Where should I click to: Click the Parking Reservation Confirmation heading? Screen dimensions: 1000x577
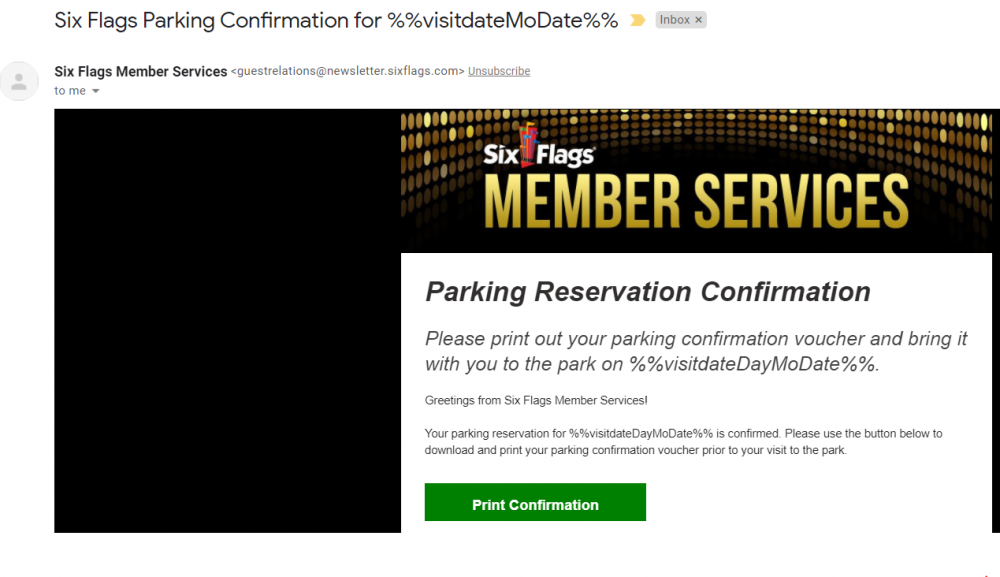click(647, 291)
